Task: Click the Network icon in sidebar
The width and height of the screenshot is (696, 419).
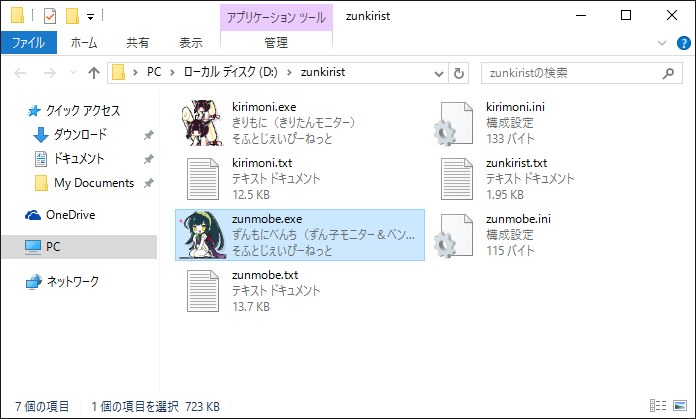Action: (33, 282)
